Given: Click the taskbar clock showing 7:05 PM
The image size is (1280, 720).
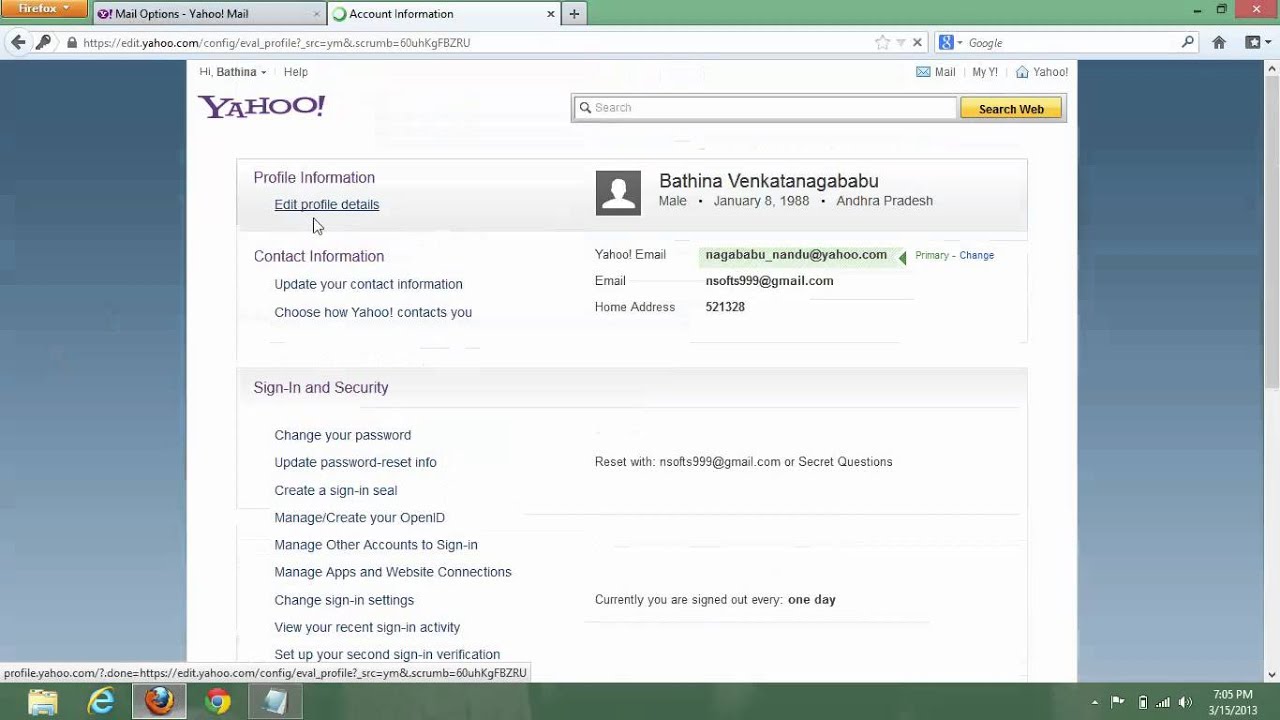Looking at the screenshot, I should coord(1233,694).
